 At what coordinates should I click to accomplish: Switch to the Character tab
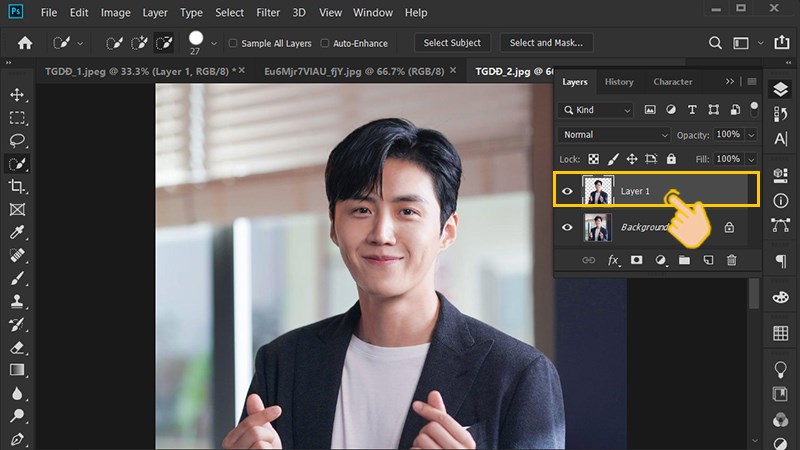pos(672,82)
